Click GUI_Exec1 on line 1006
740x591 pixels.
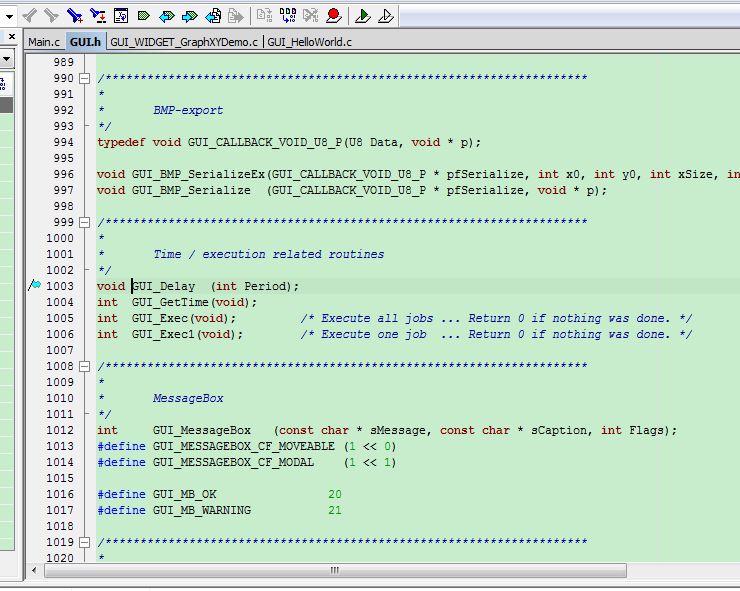(163, 335)
